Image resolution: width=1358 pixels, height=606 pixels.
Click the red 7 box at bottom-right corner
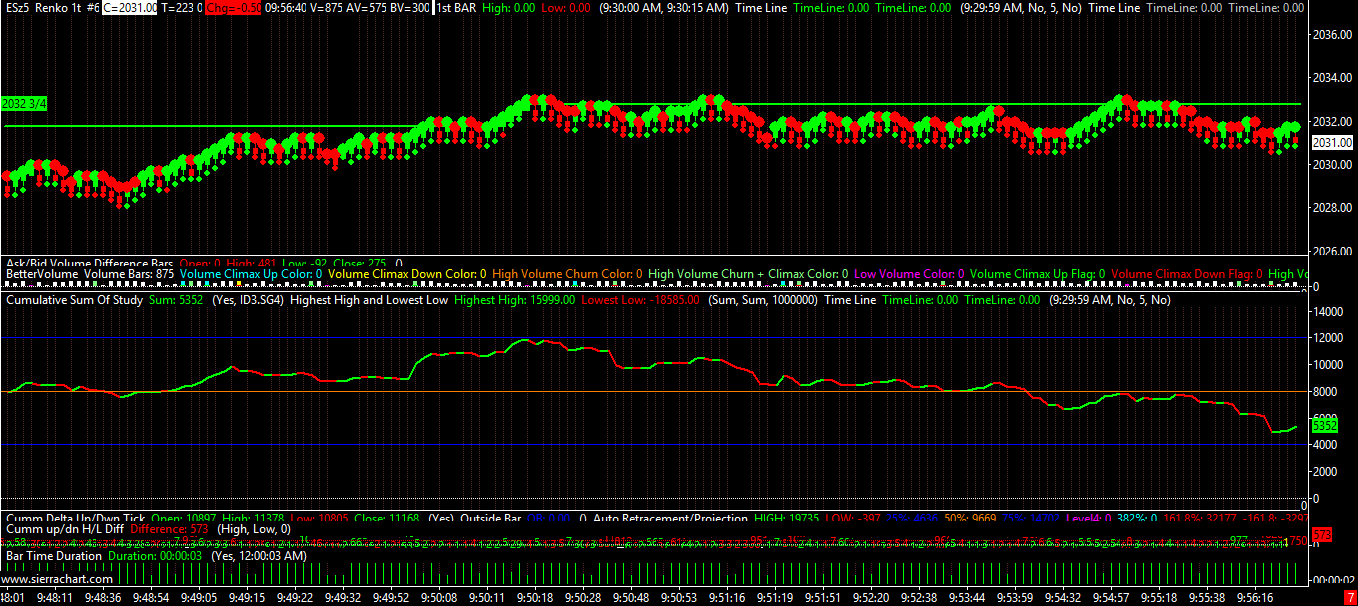coord(1349,598)
